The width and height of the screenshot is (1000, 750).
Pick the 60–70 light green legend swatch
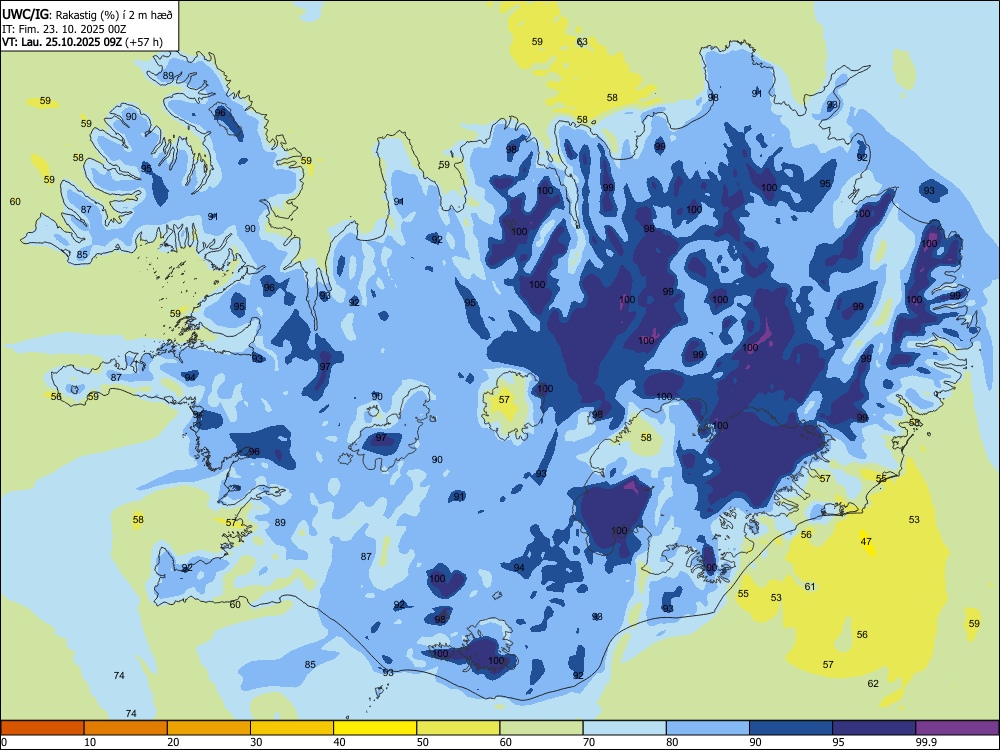[541, 728]
